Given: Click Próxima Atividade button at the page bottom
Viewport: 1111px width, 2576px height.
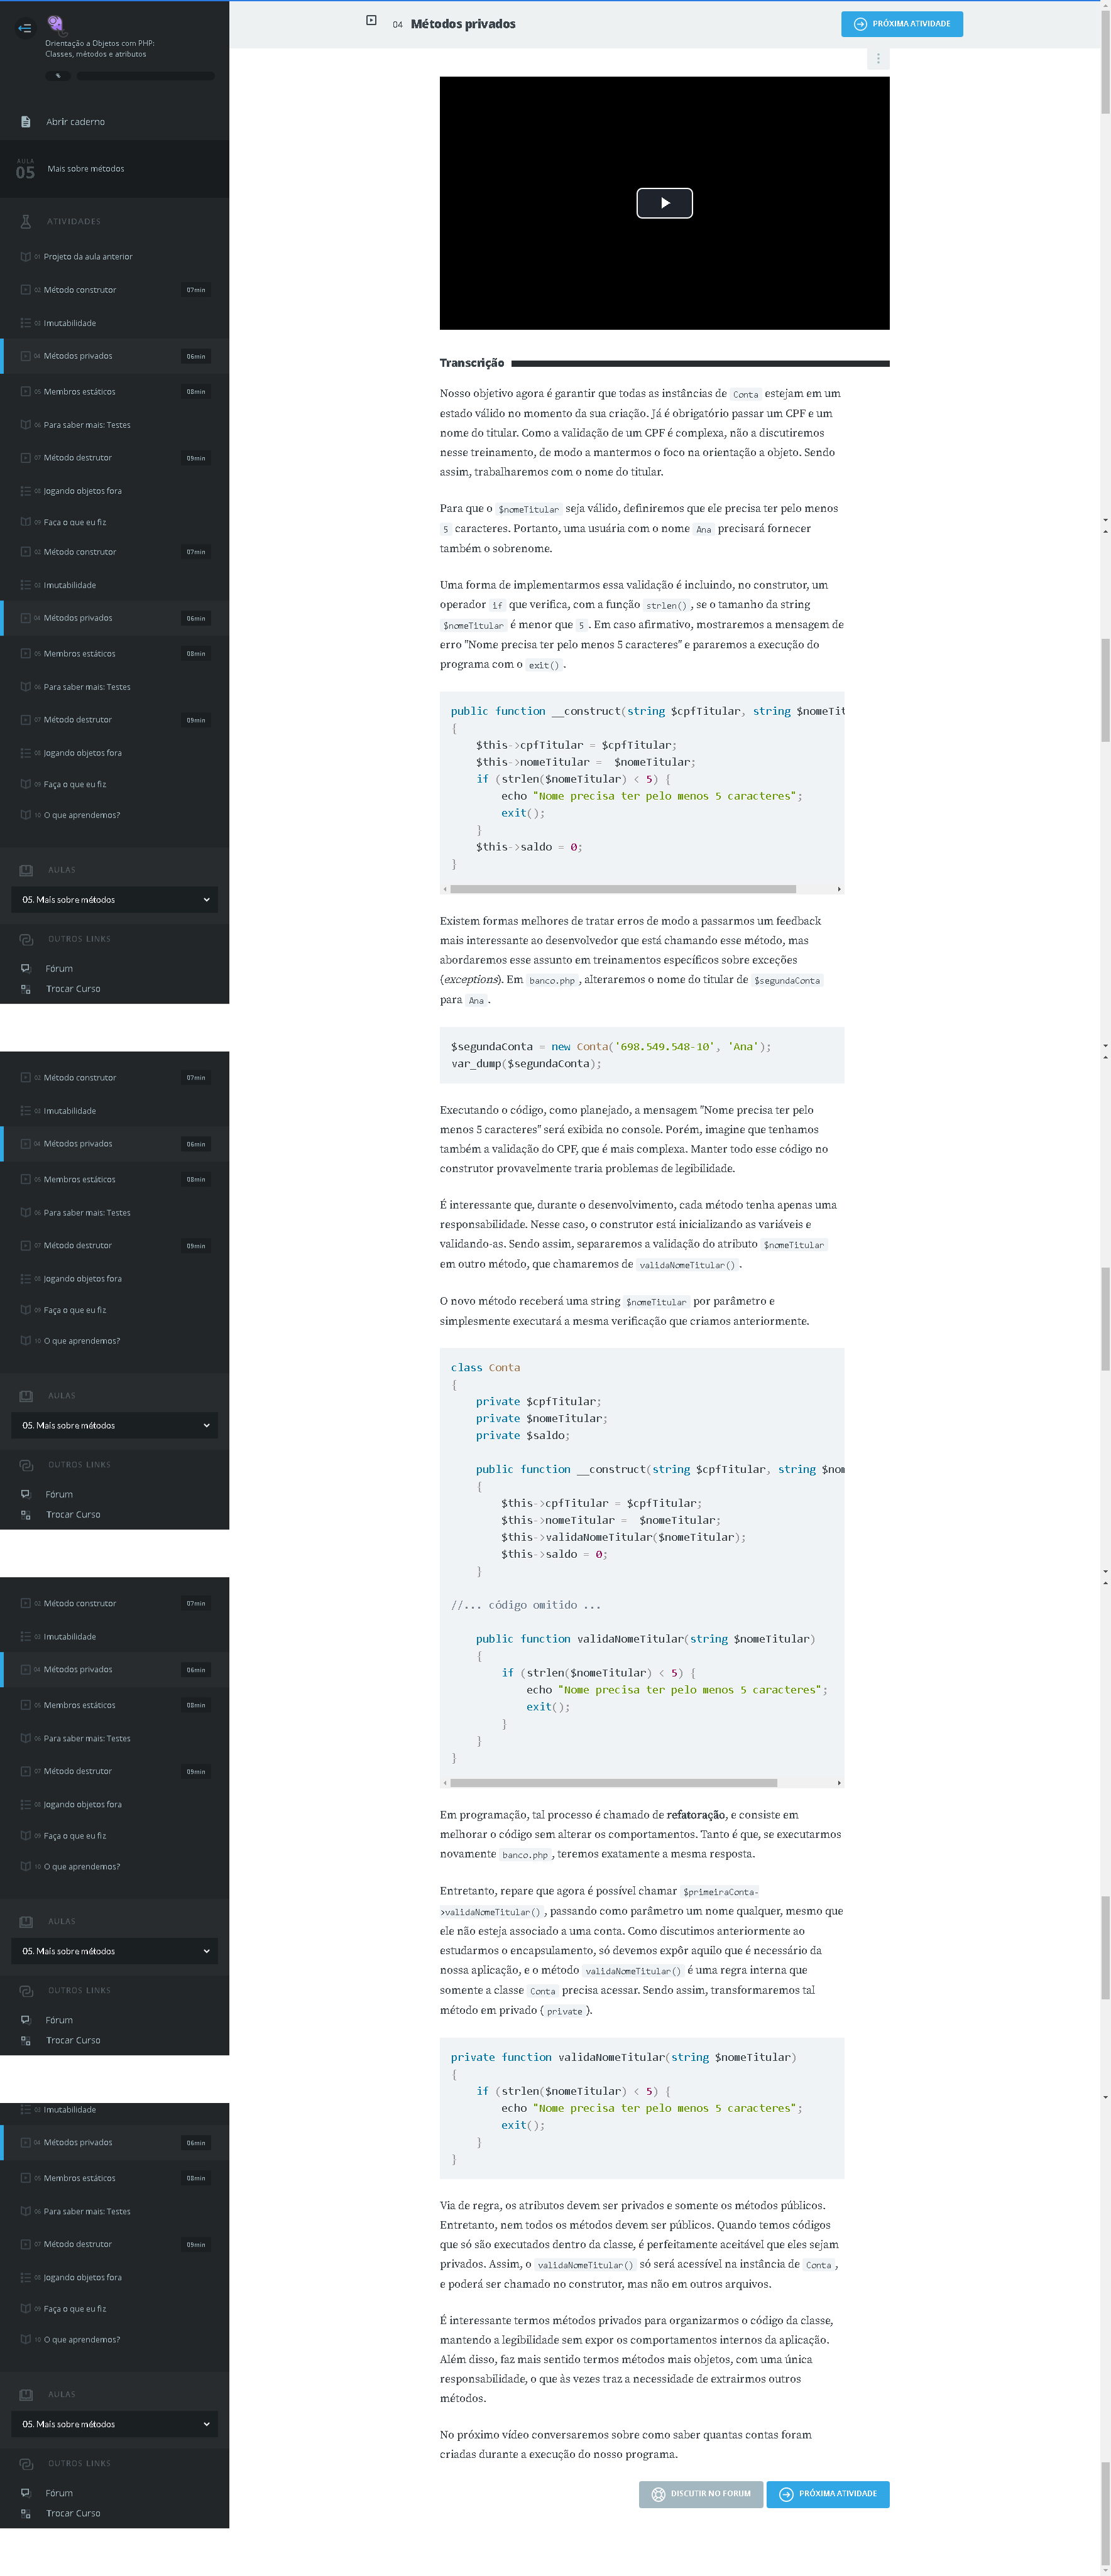Looking at the screenshot, I should pyautogui.click(x=827, y=2493).
